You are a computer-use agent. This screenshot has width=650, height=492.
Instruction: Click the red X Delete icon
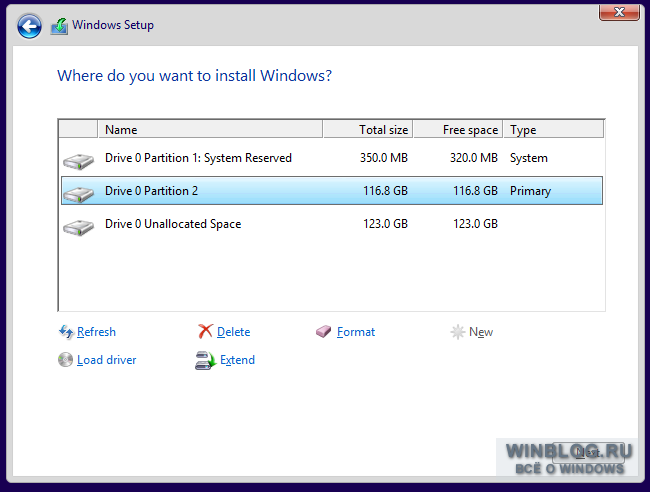205,331
